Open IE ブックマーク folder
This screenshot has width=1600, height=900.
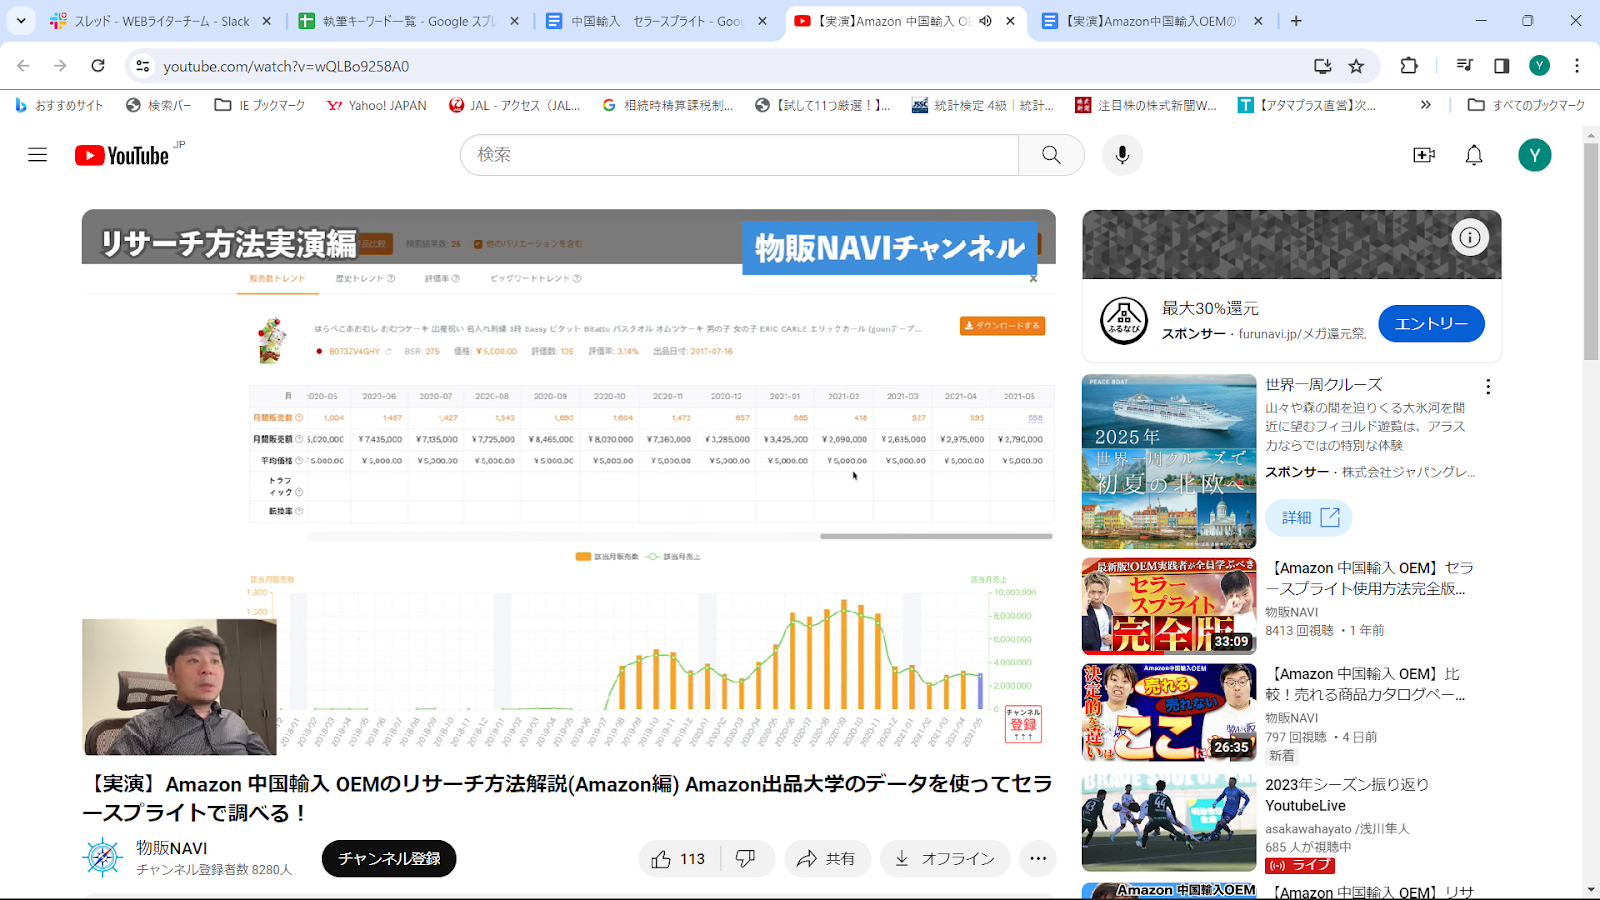[x=260, y=105]
